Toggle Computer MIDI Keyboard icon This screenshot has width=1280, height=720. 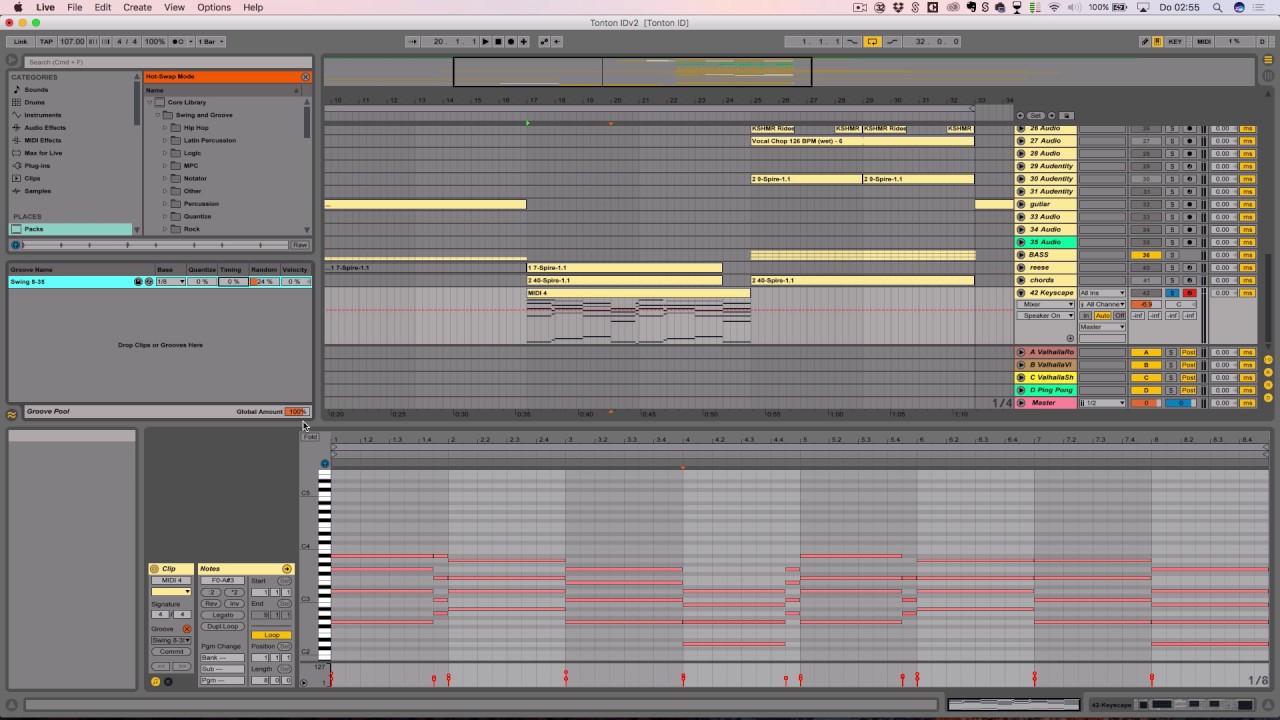[x=1157, y=42]
